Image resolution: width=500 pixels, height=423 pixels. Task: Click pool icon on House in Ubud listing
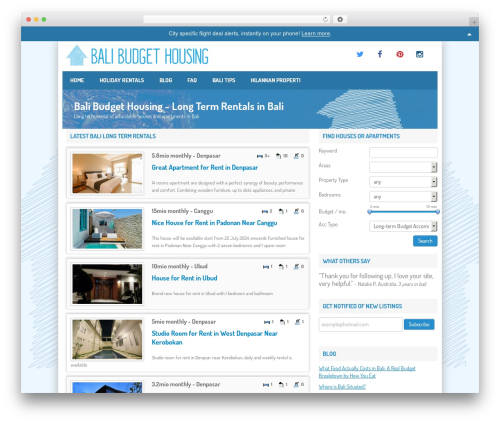pyautogui.click(x=296, y=267)
